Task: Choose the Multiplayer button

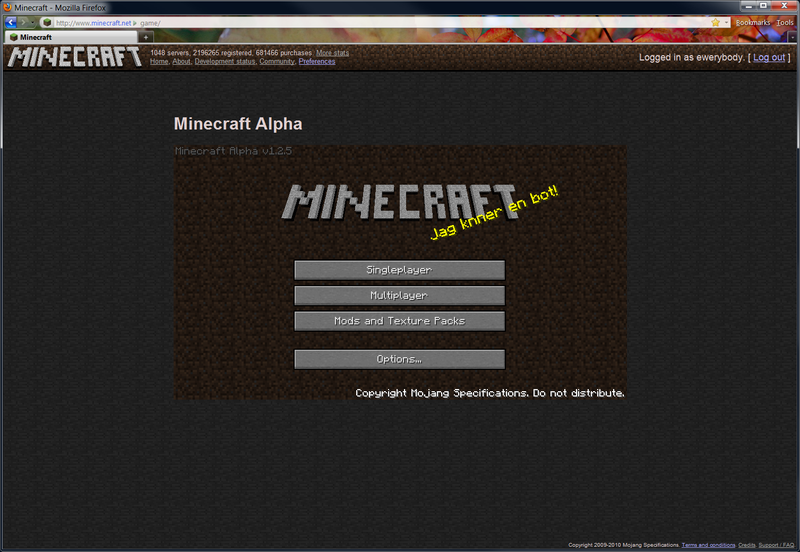Action: pos(399,295)
